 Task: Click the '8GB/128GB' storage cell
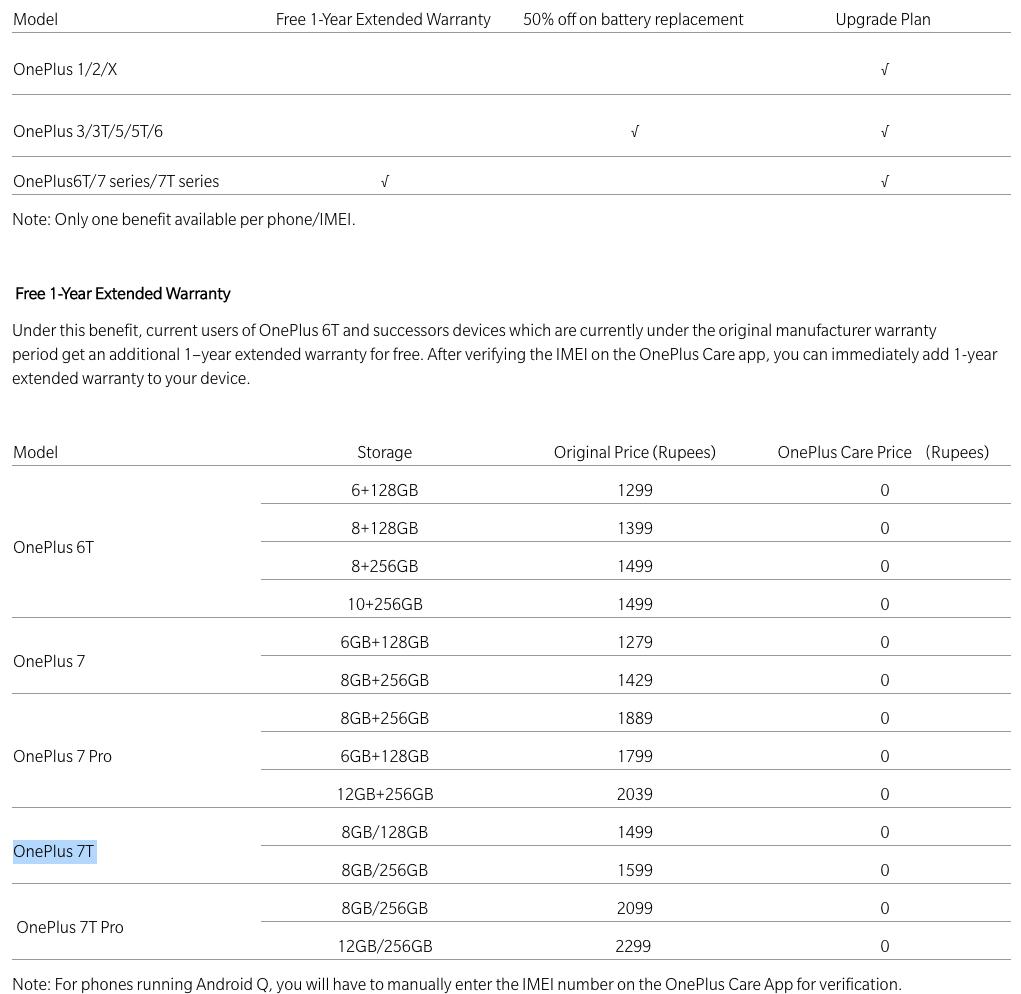(384, 832)
